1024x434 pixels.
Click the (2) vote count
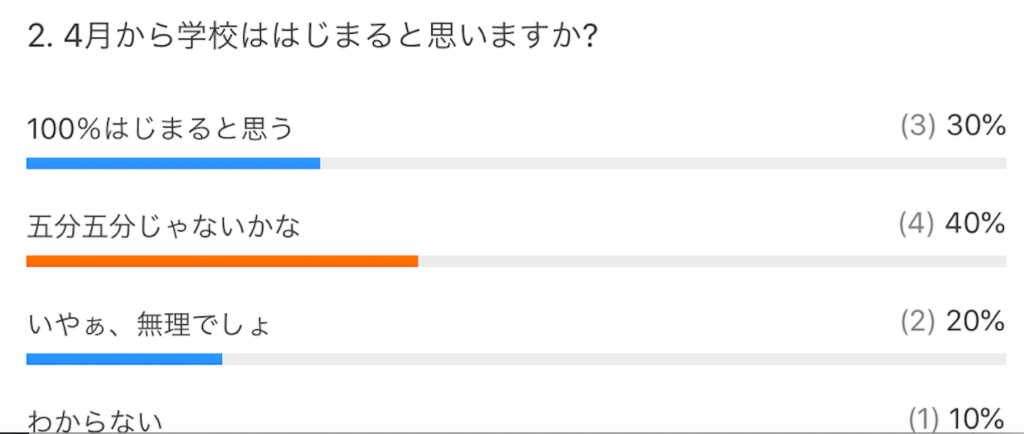click(x=917, y=322)
